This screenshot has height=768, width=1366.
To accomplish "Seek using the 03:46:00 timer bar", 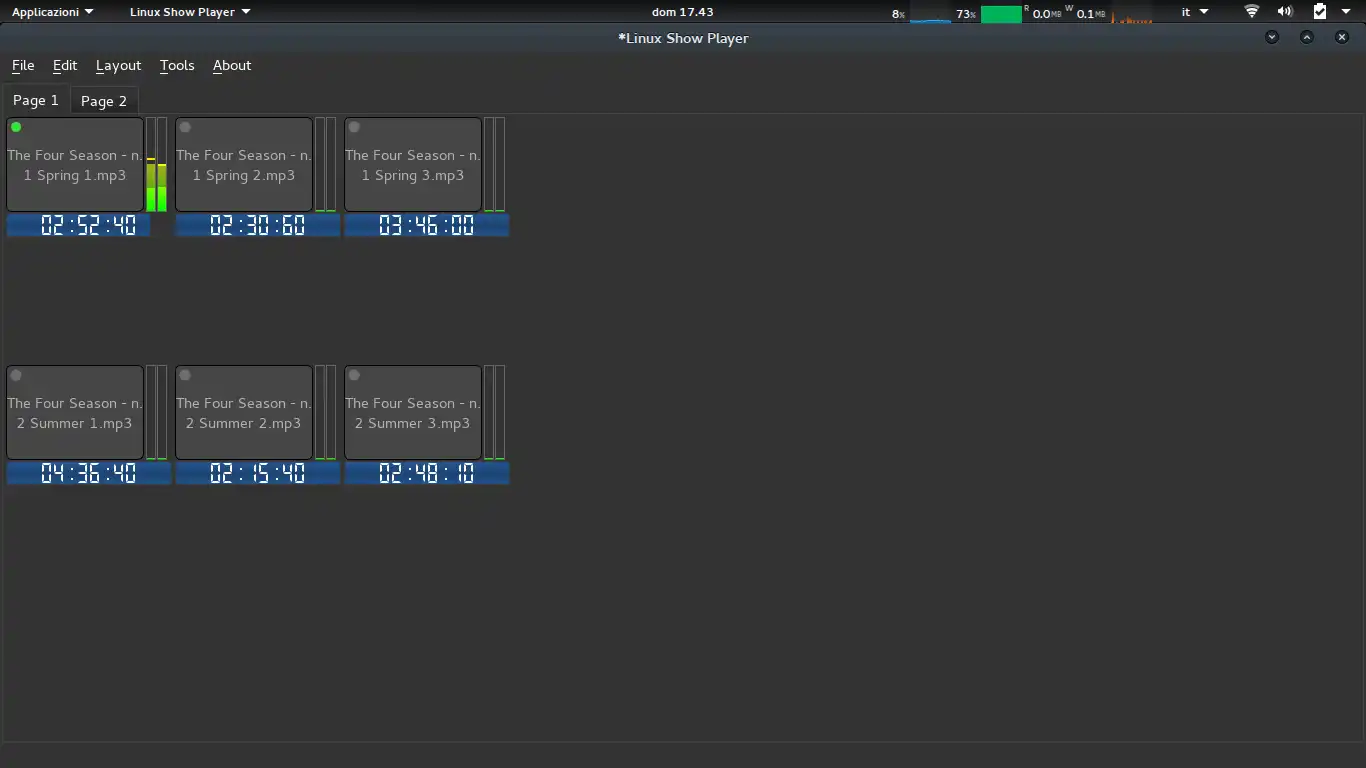I will coord(427,226).
